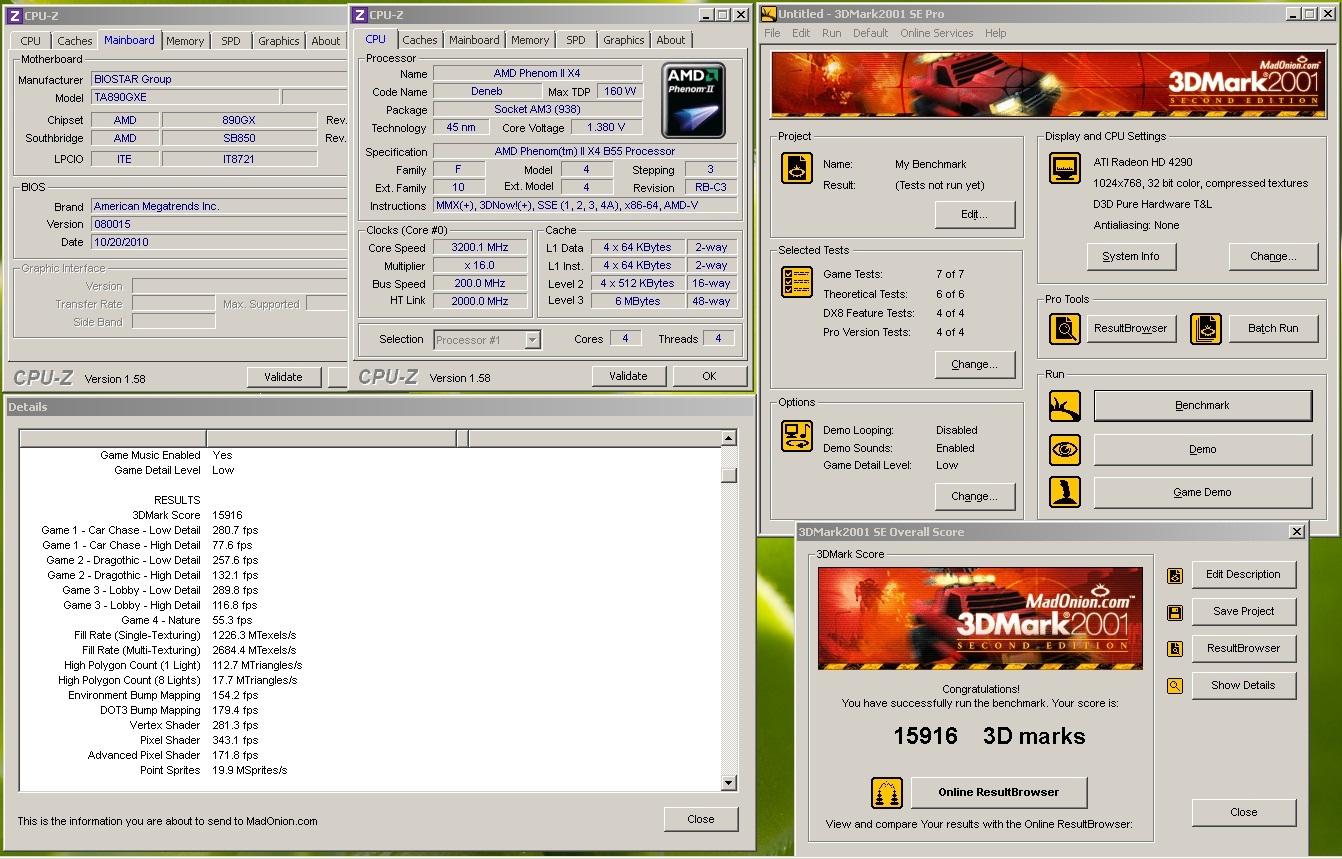Click the Details list scroll down arrow
This screenshot has height=859, width=1342.
[x=729, y=783]
